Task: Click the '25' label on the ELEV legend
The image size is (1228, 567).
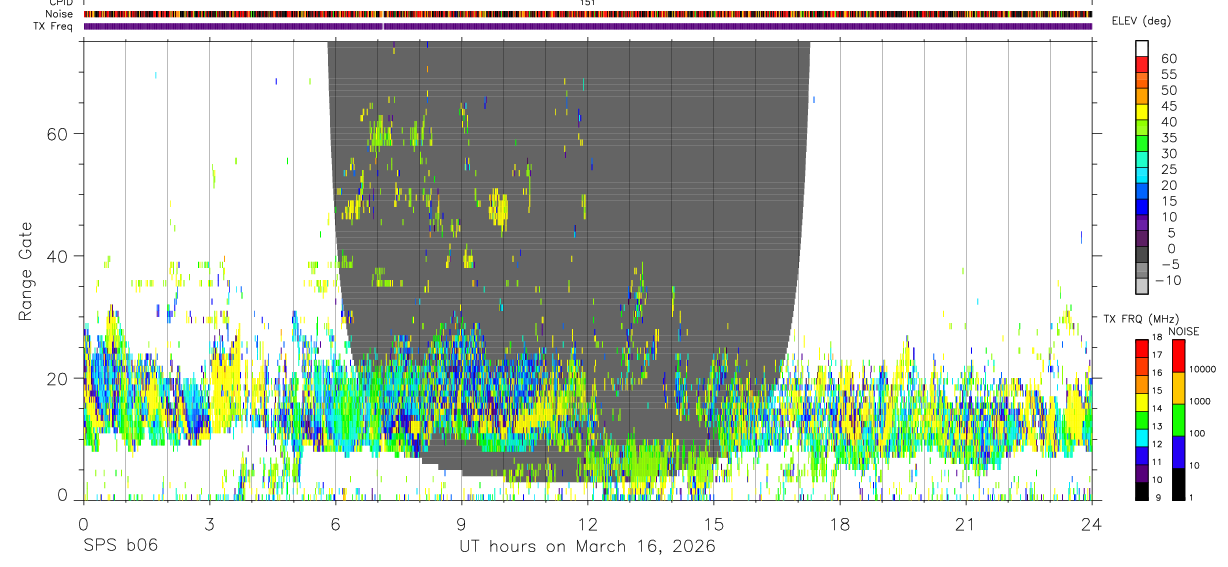Action: [x=1168, y=170]
